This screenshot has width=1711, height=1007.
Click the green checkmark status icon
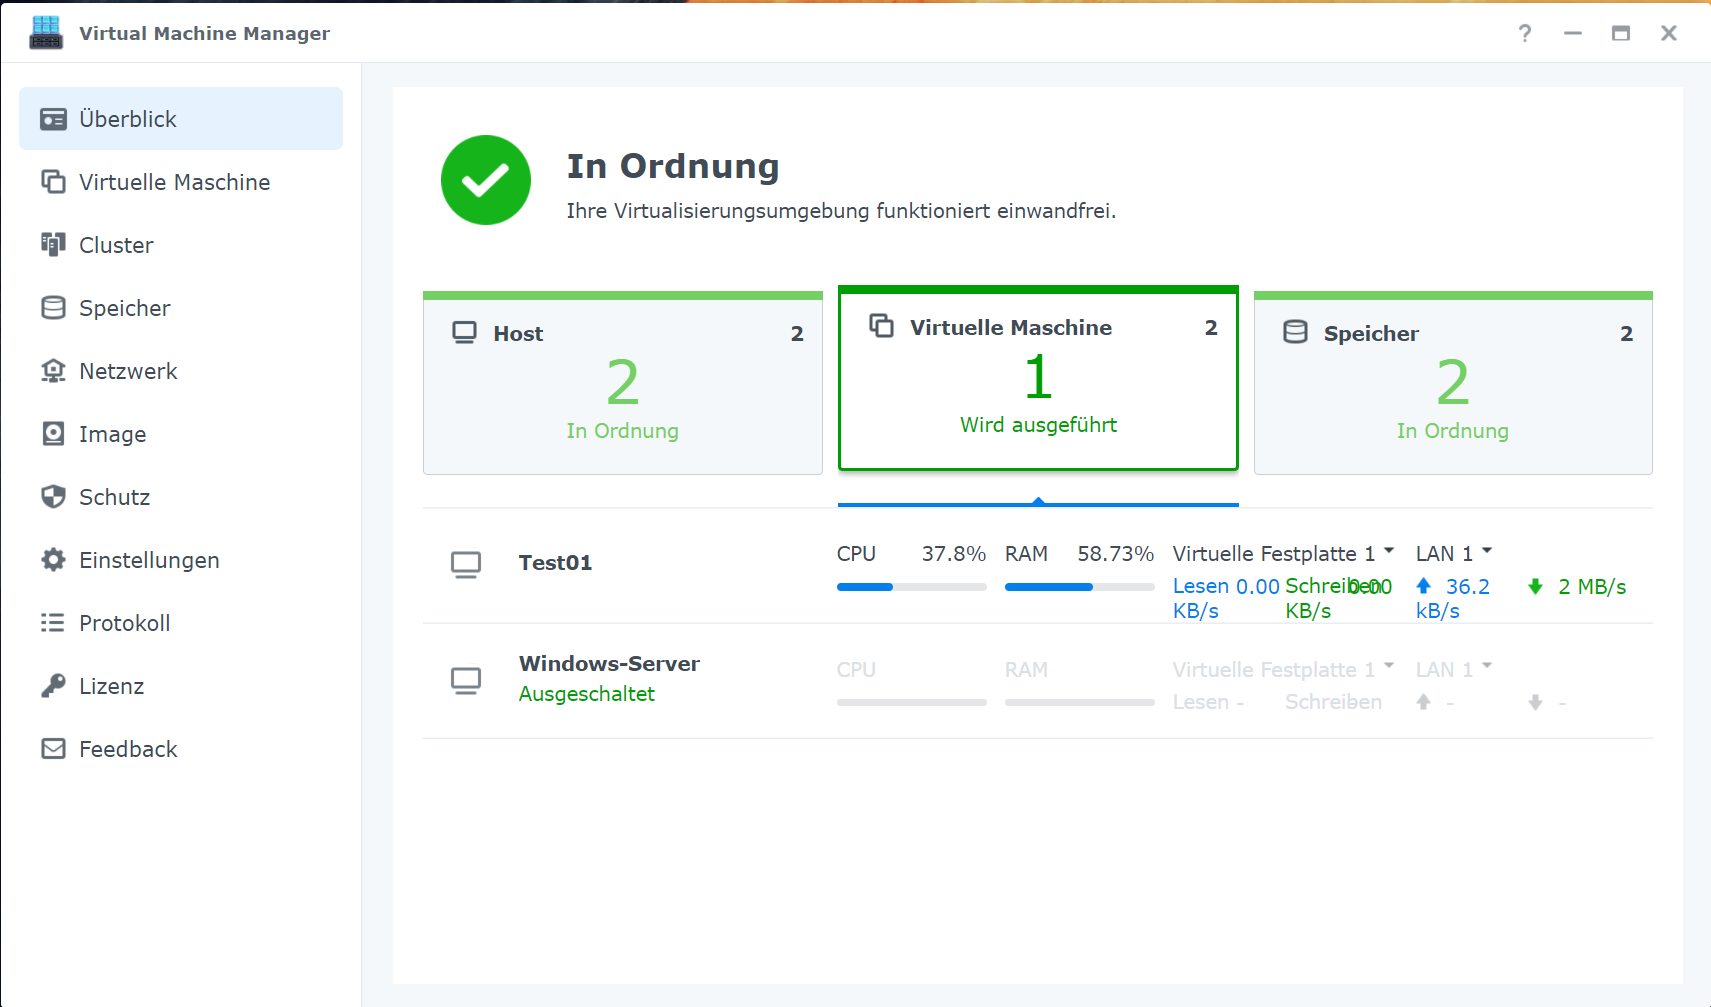point(485,180)
